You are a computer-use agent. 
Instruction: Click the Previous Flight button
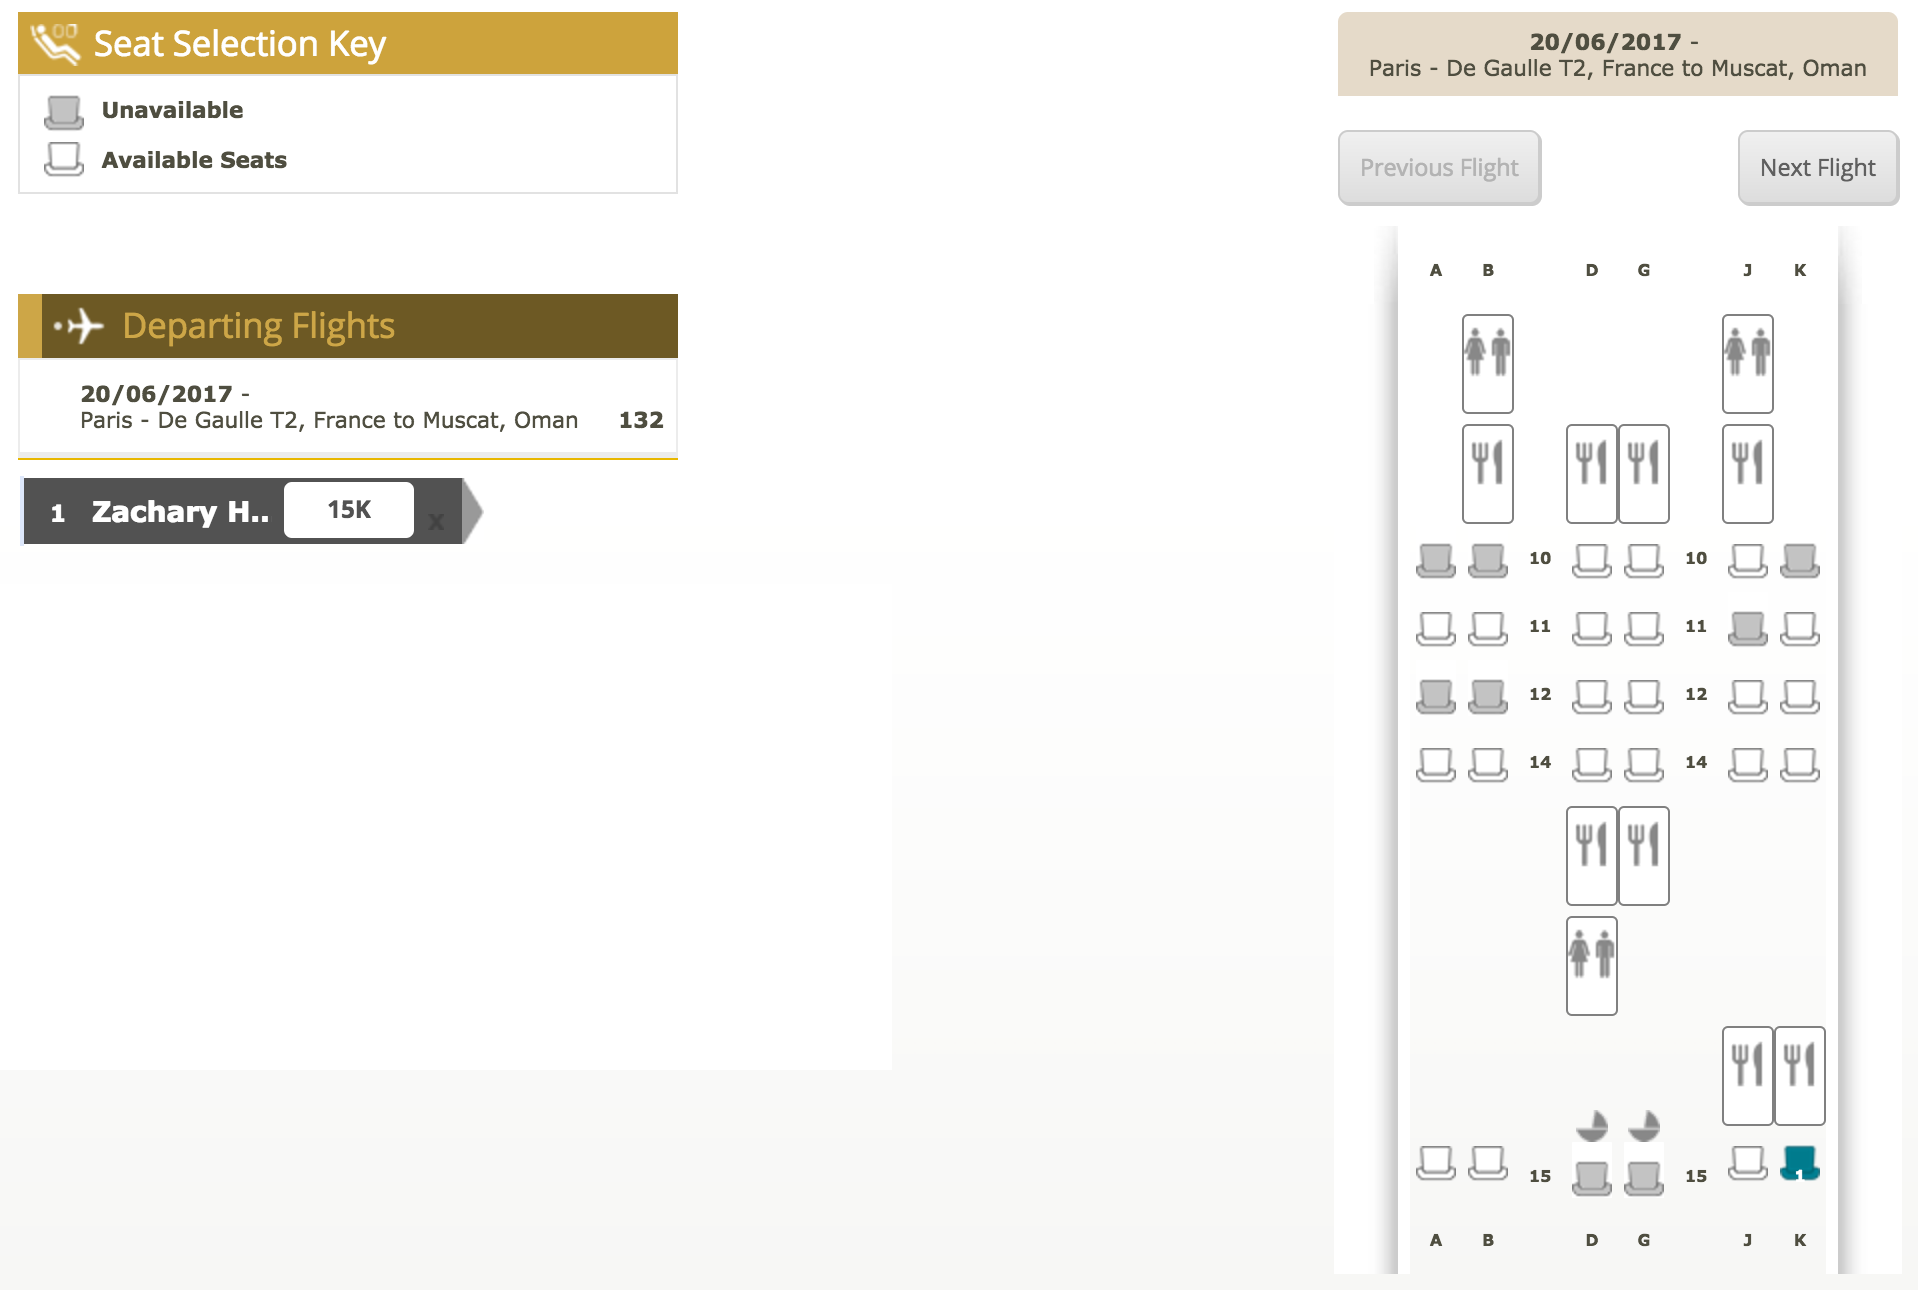(1438, 168)
